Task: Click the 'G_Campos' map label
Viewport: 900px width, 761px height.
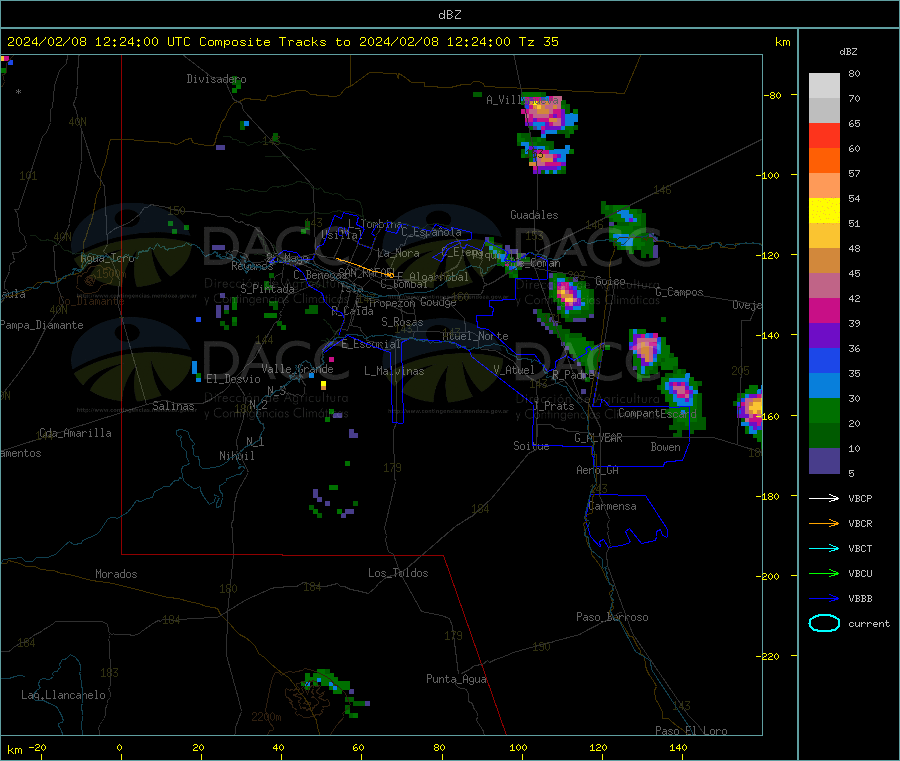Action: pos(679,292)
